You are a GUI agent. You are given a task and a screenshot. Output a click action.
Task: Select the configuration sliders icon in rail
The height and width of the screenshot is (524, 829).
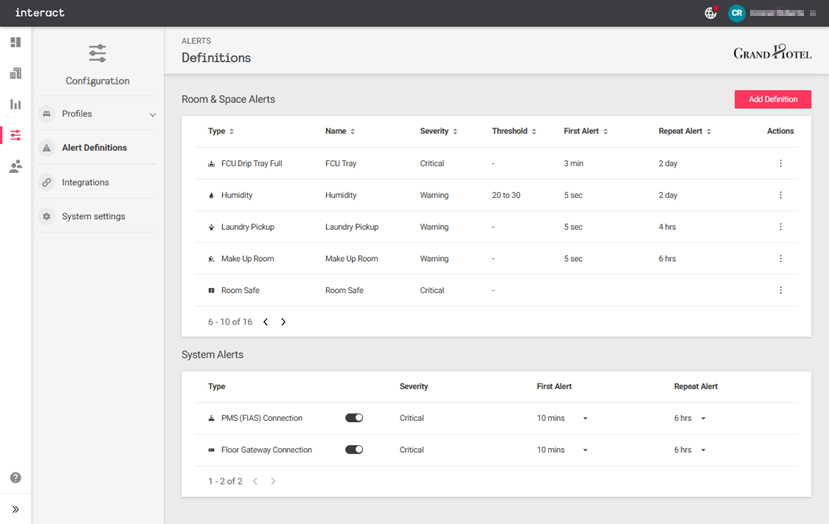pyautogui.click(x=15, y=135)
